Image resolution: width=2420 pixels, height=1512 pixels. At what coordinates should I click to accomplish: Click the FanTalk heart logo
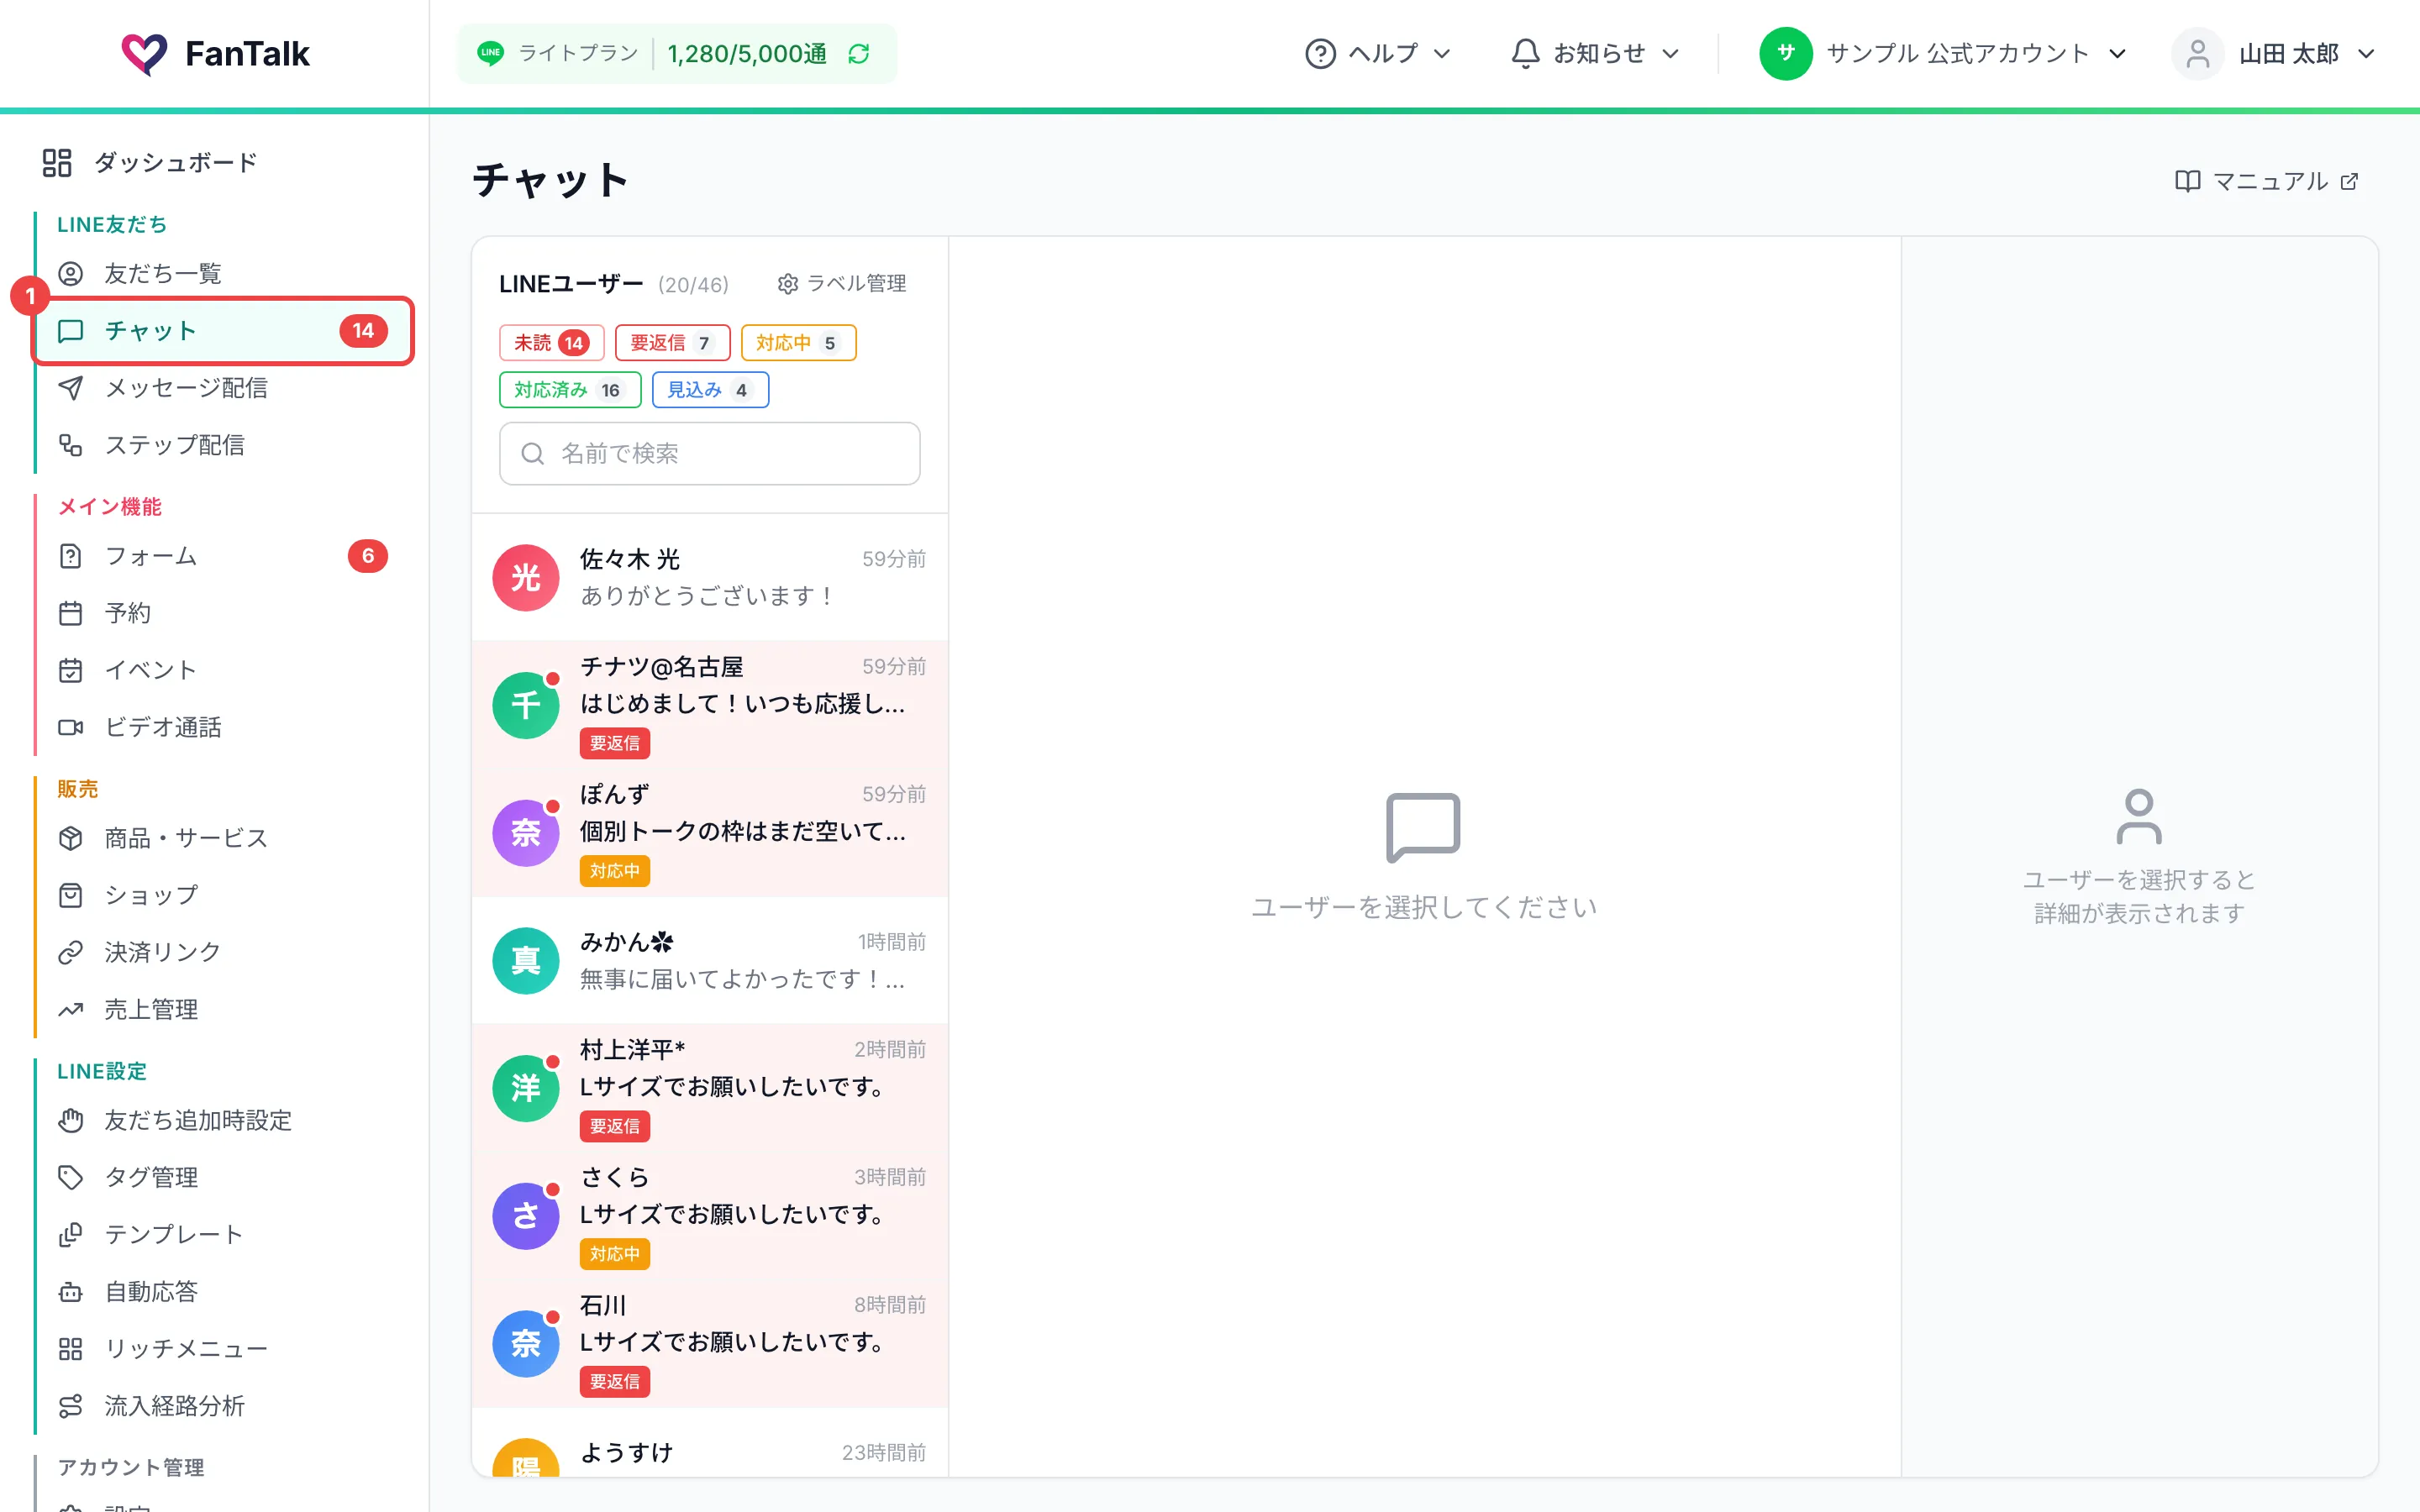(144, 54)
